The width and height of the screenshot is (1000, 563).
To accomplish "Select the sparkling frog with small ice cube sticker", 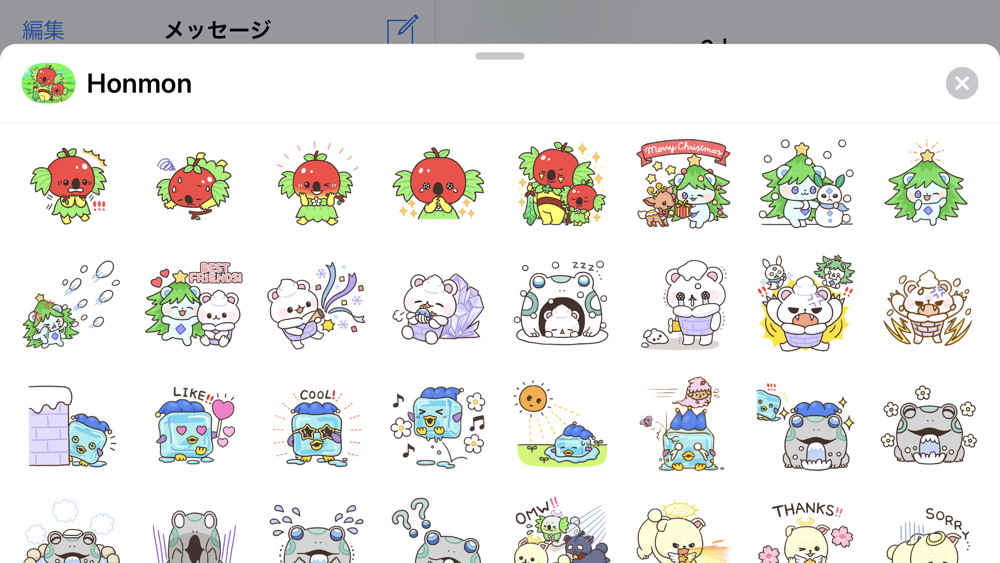I will click(806, 426).
